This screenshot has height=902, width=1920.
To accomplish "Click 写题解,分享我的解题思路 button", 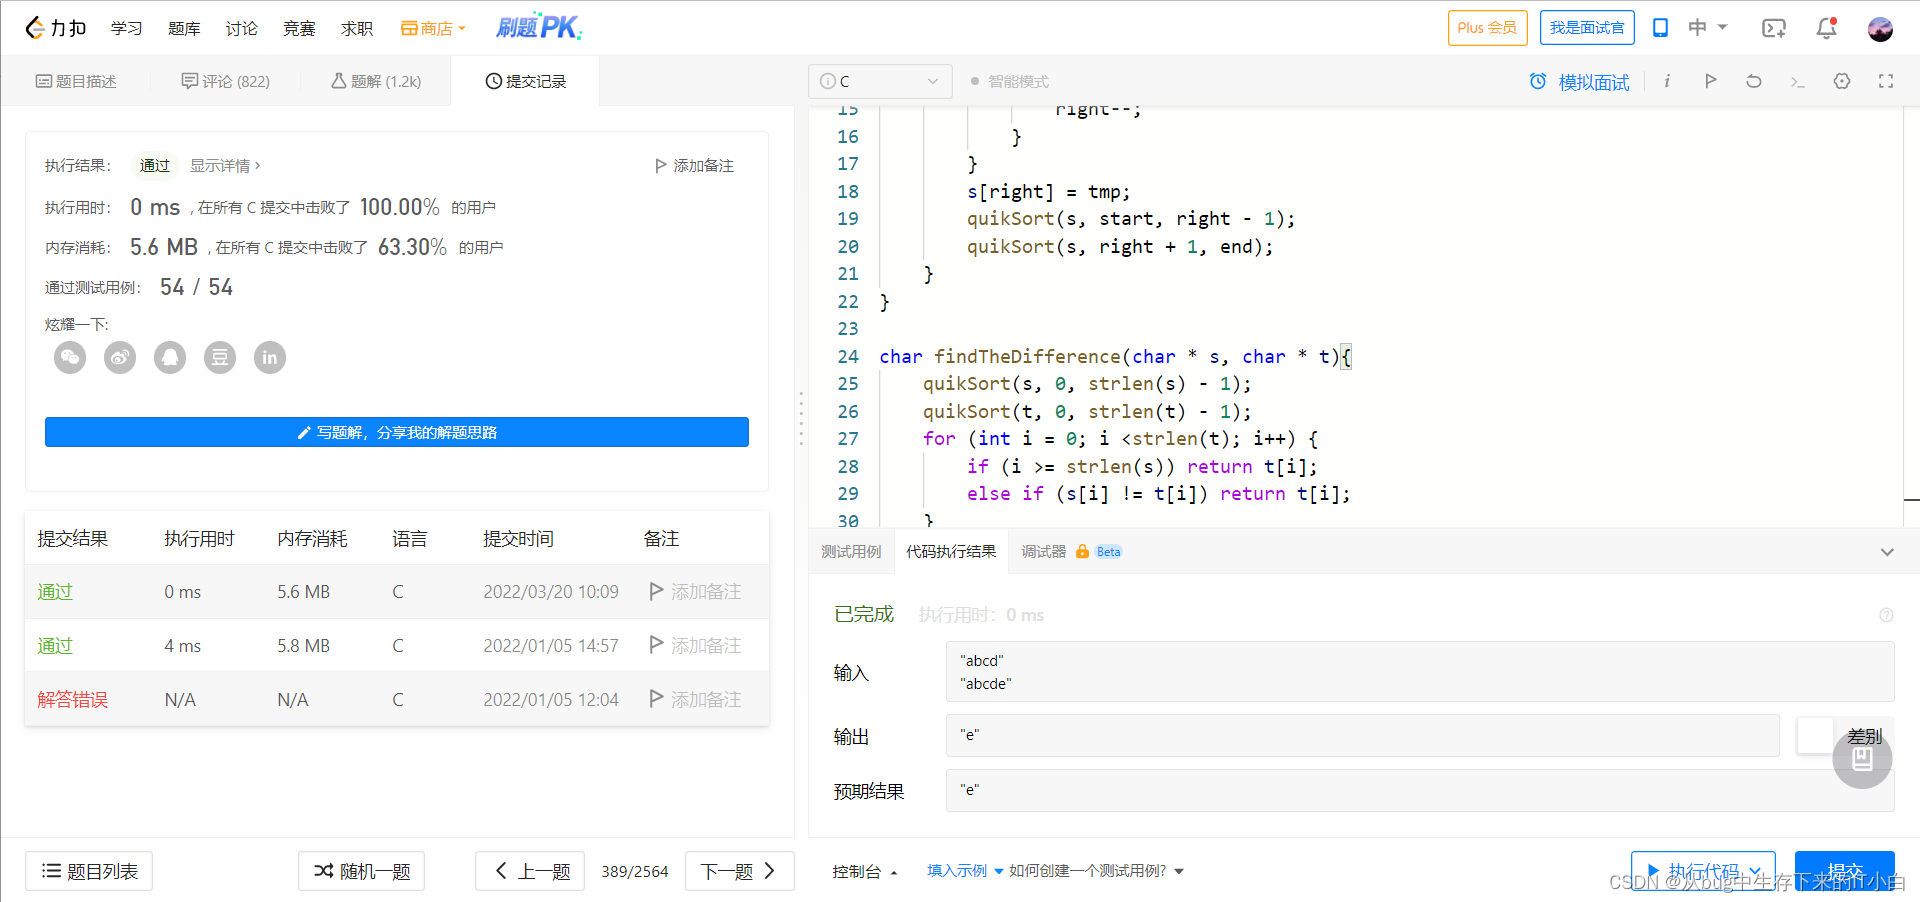I will 397,432.
